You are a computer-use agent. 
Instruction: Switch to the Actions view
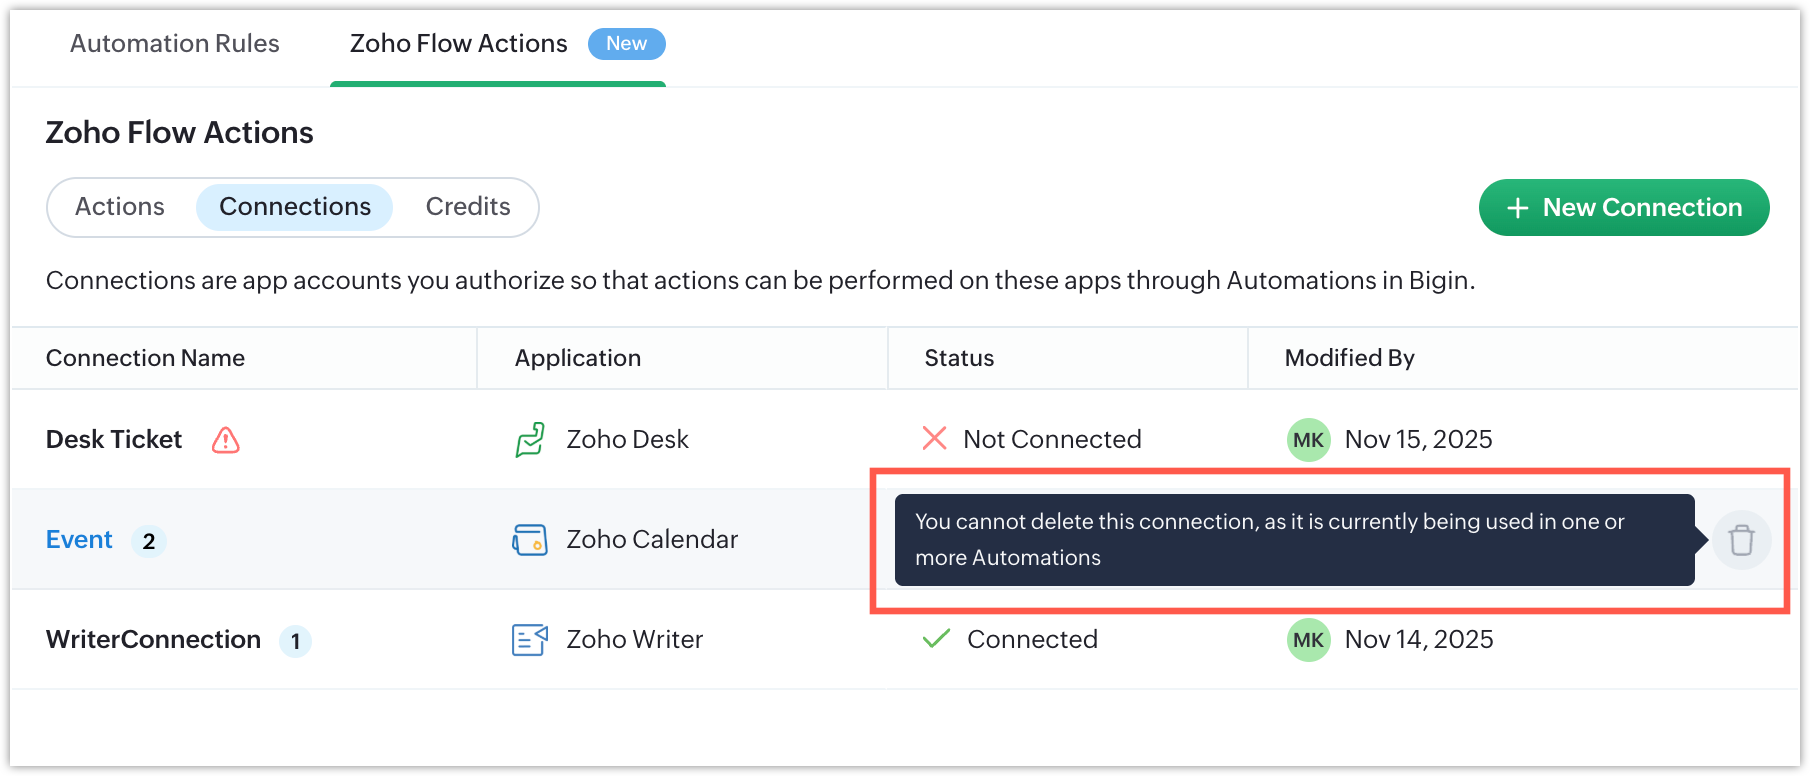click(120, 207)
